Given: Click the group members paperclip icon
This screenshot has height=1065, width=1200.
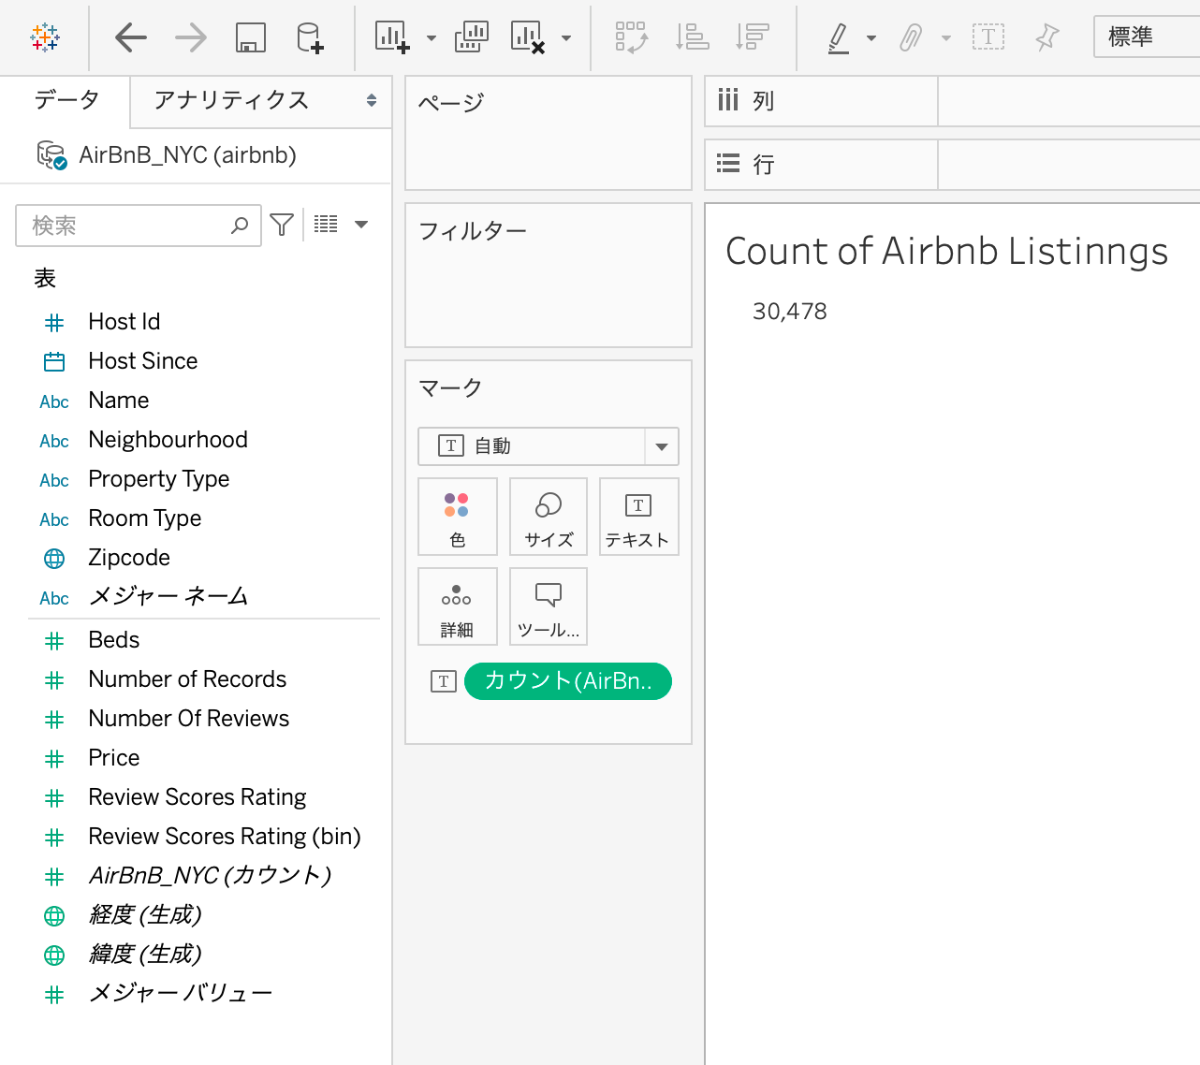Looking at the screenshot, I should coord(911,38).
